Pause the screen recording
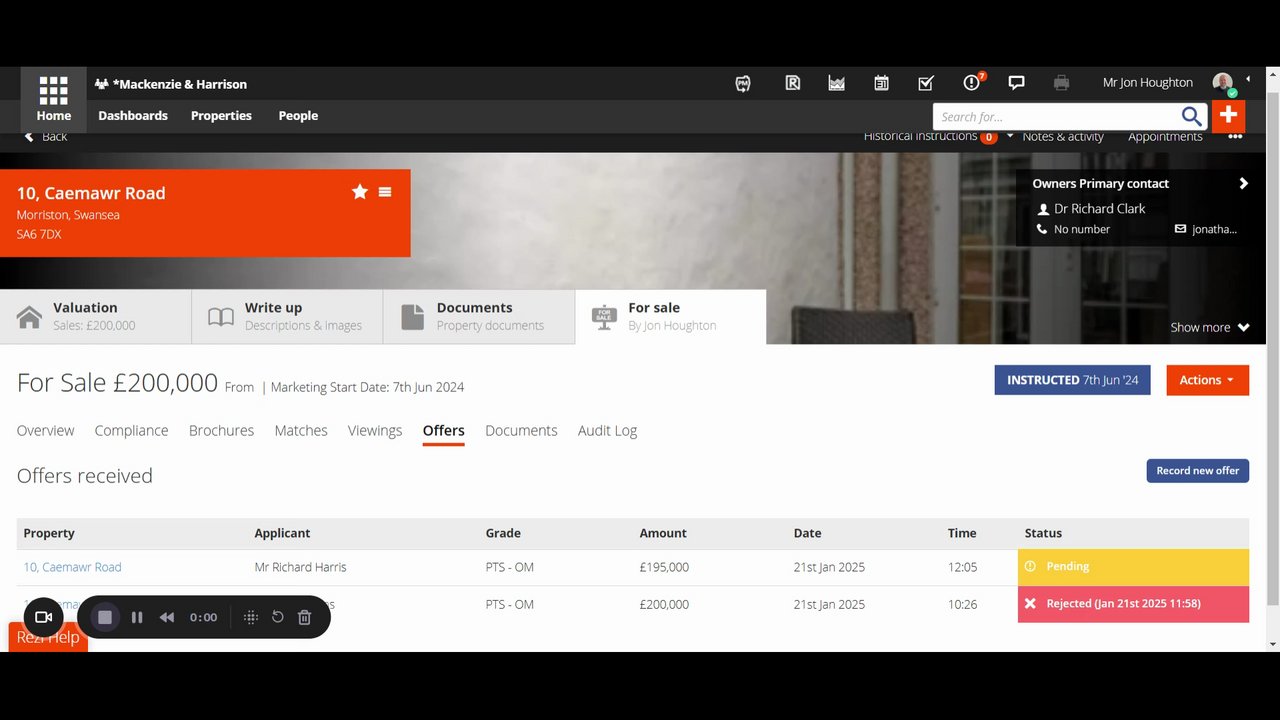Screen dimensions: 1280x720 click(x=137, y=617)
